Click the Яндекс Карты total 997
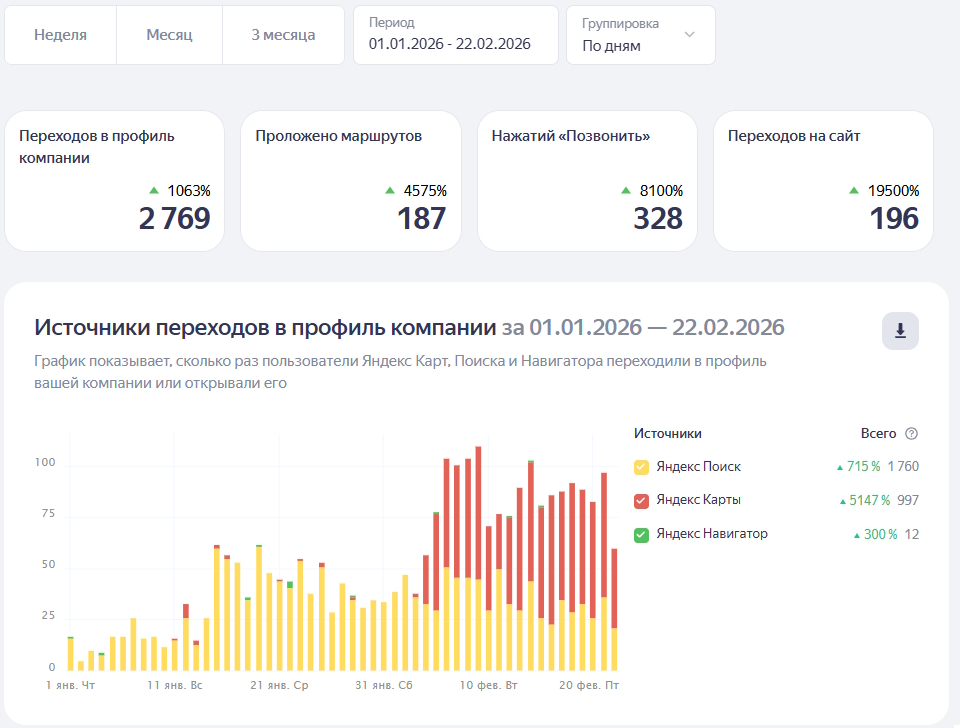The image size is (960, 728). [908, 500]
